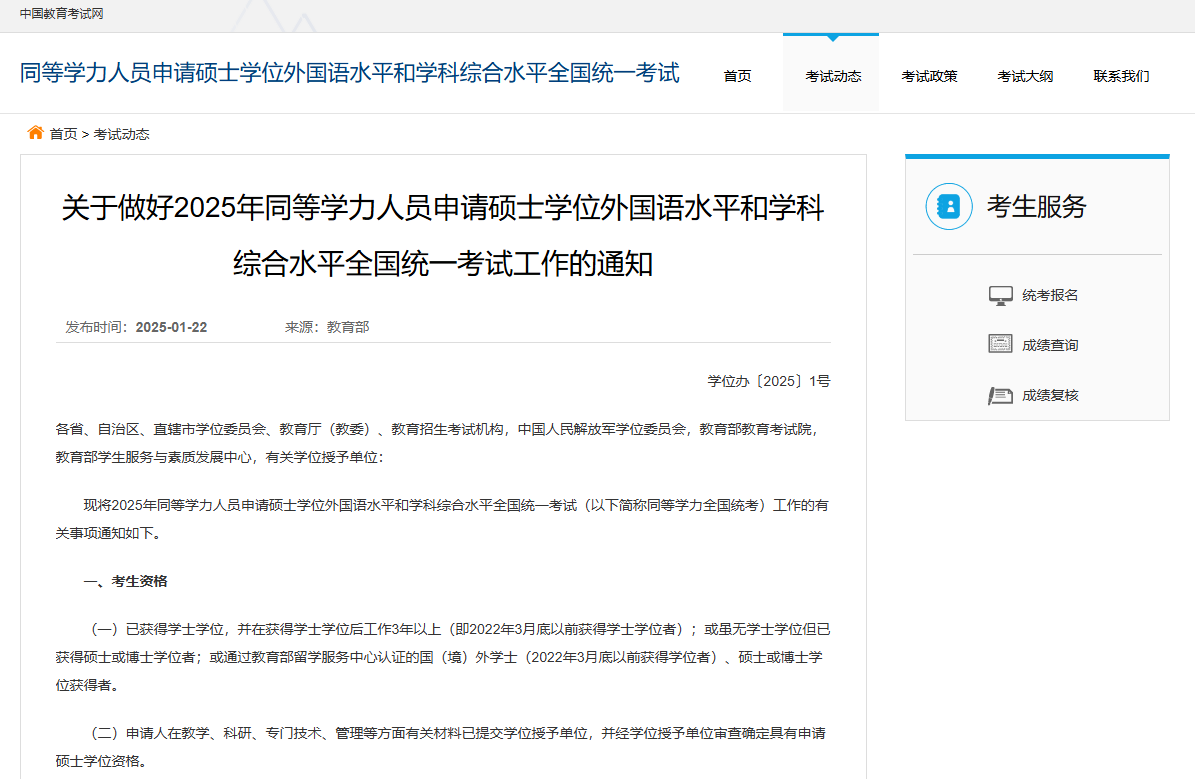Open the 统考报名 service link
The width and height of the screenshot is (1195, 779).
1050,296
